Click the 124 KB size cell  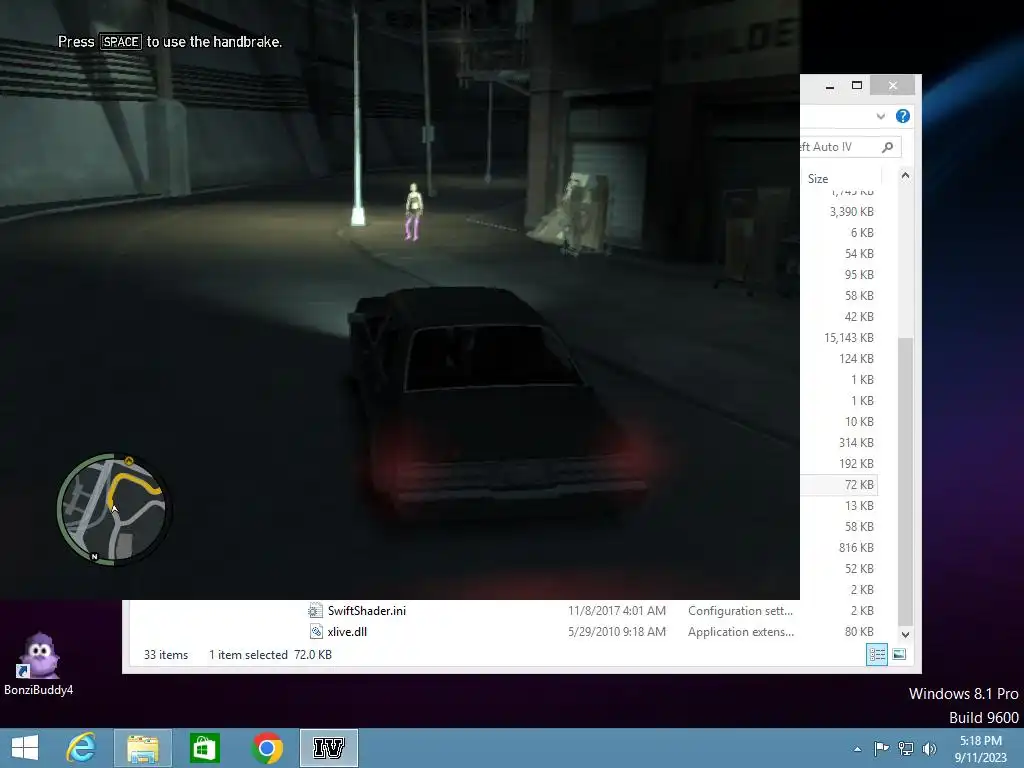pos(856,359)
